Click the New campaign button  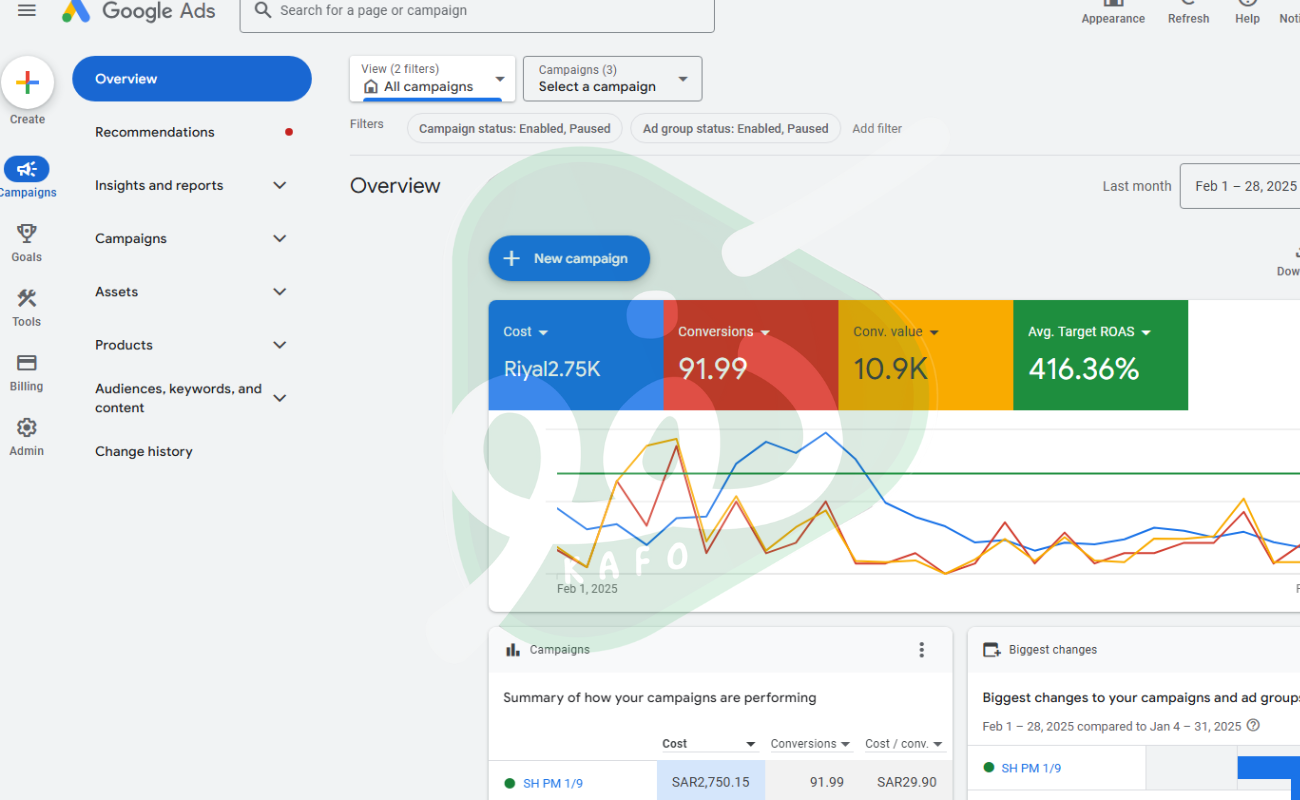click(569, 259)
